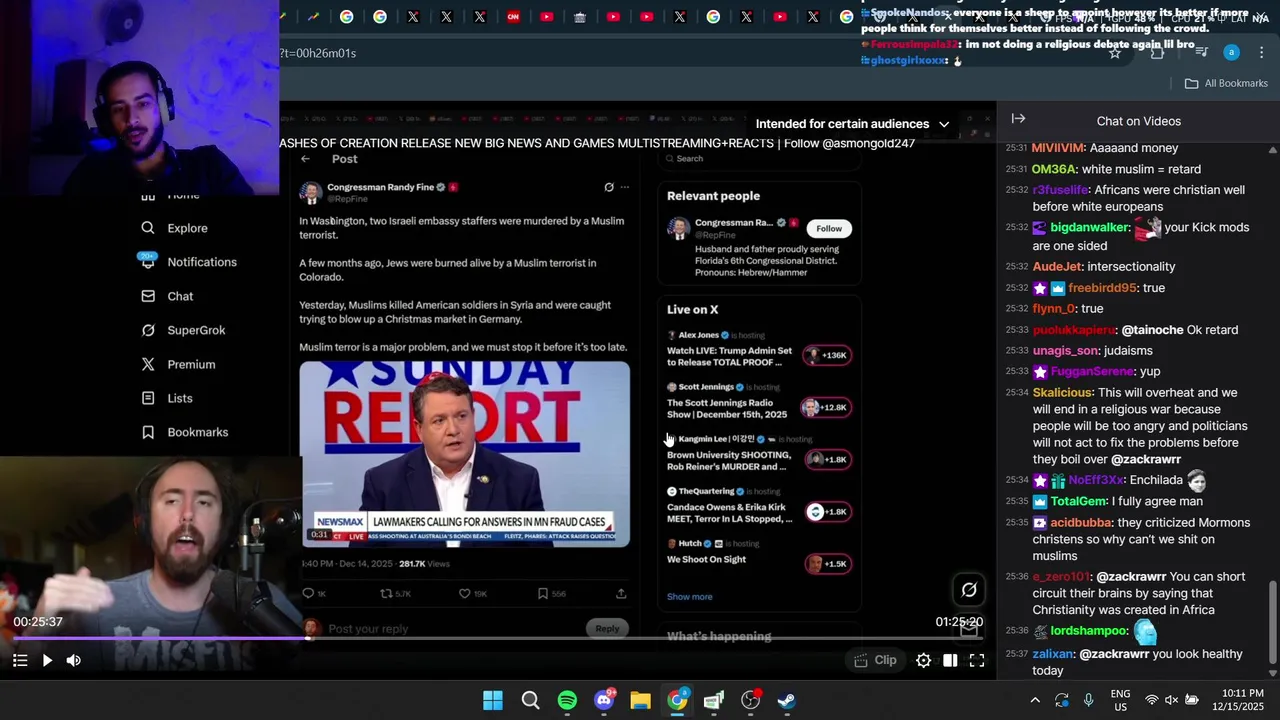Follow Congressman Randy Fine
The width and height of the screenshot is (1280, 720).
[829, 228]
